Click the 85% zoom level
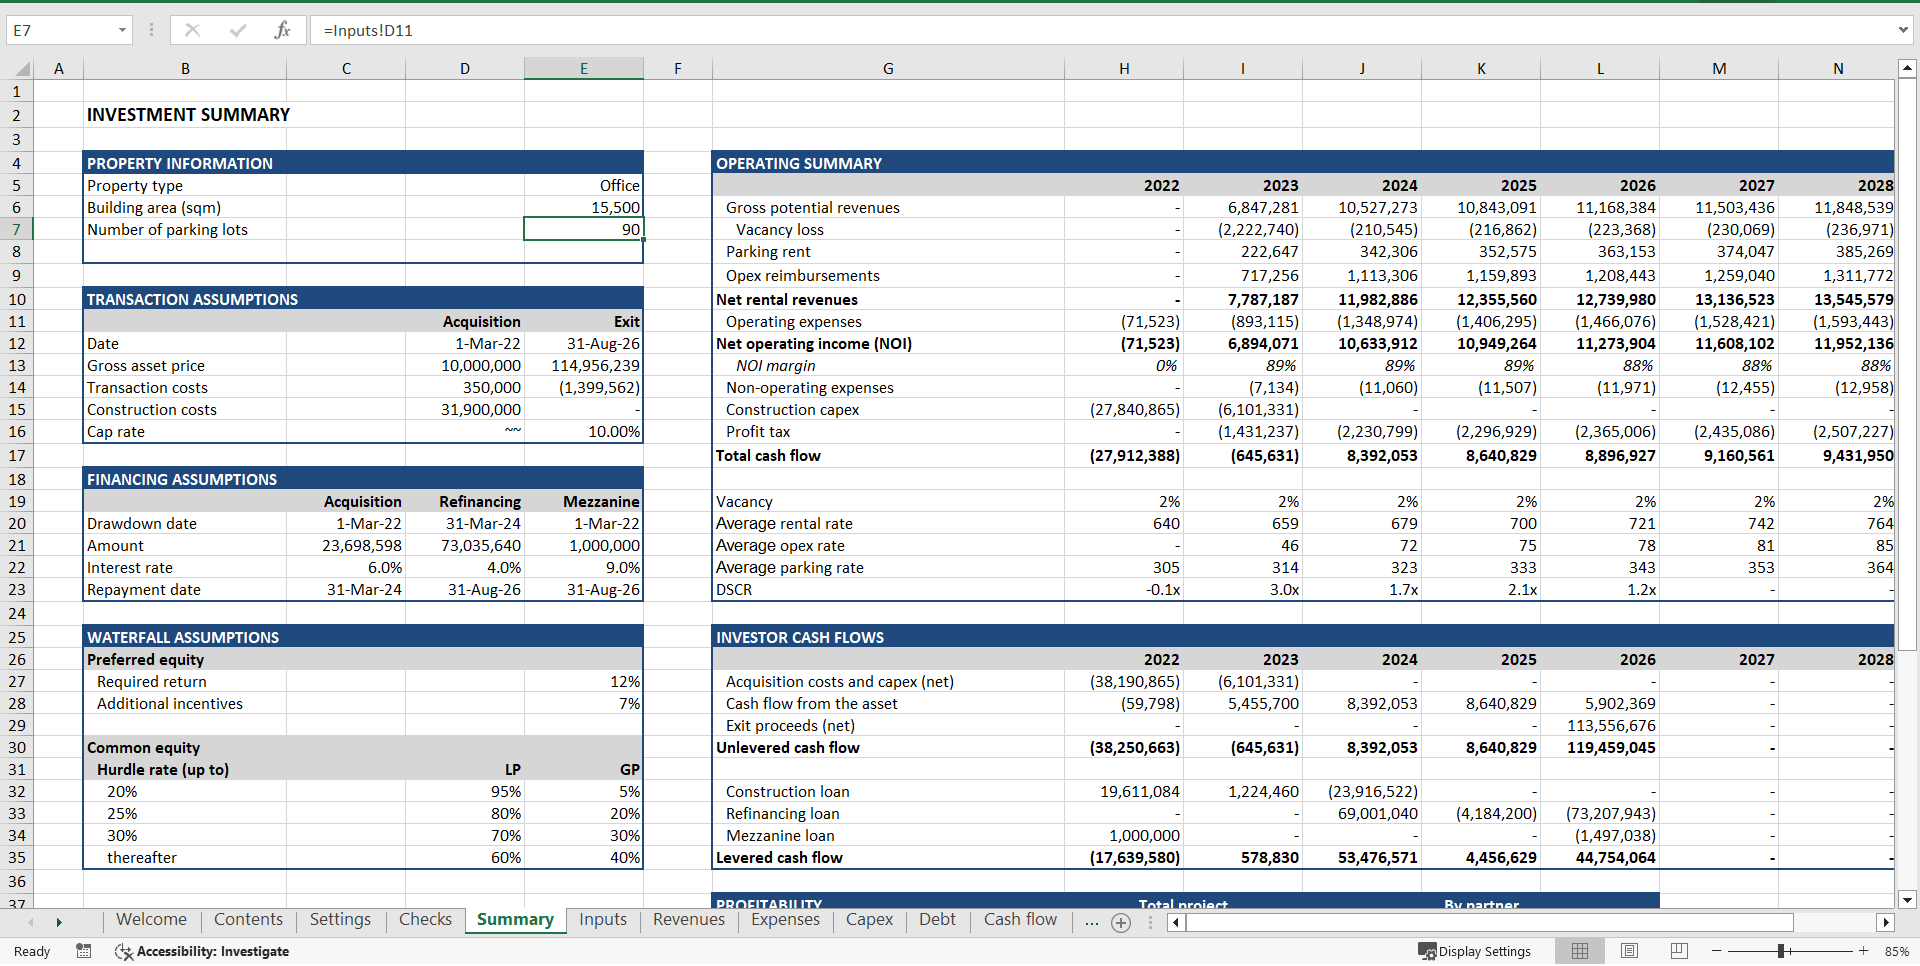1920x966 pixels. (1896, 951)
